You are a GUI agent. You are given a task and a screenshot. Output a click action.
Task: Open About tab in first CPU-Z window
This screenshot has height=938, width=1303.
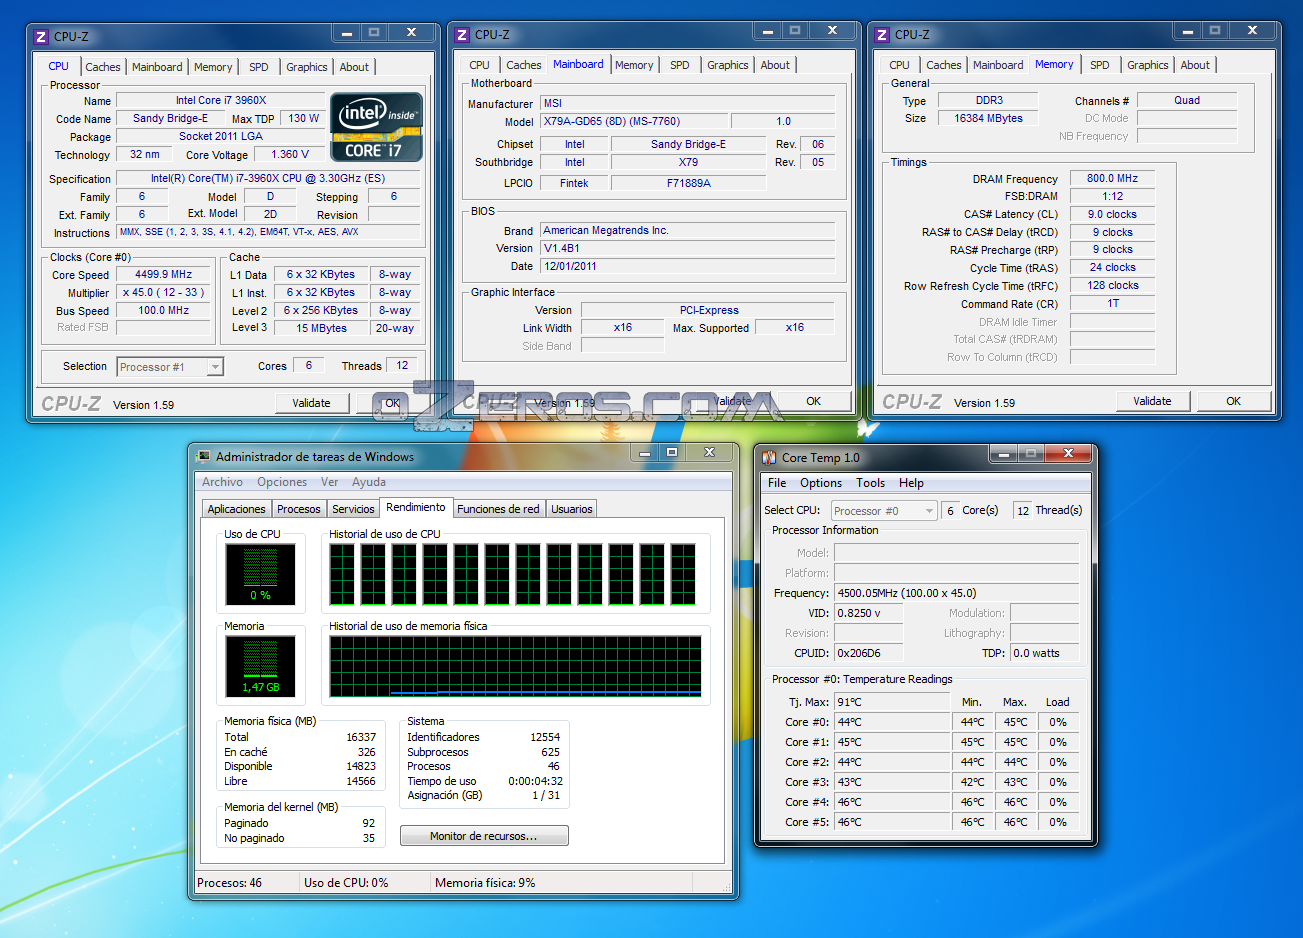[354, 67]
